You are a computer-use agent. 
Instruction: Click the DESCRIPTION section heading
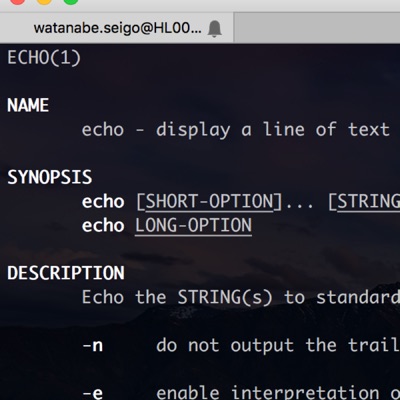point(66,273)
